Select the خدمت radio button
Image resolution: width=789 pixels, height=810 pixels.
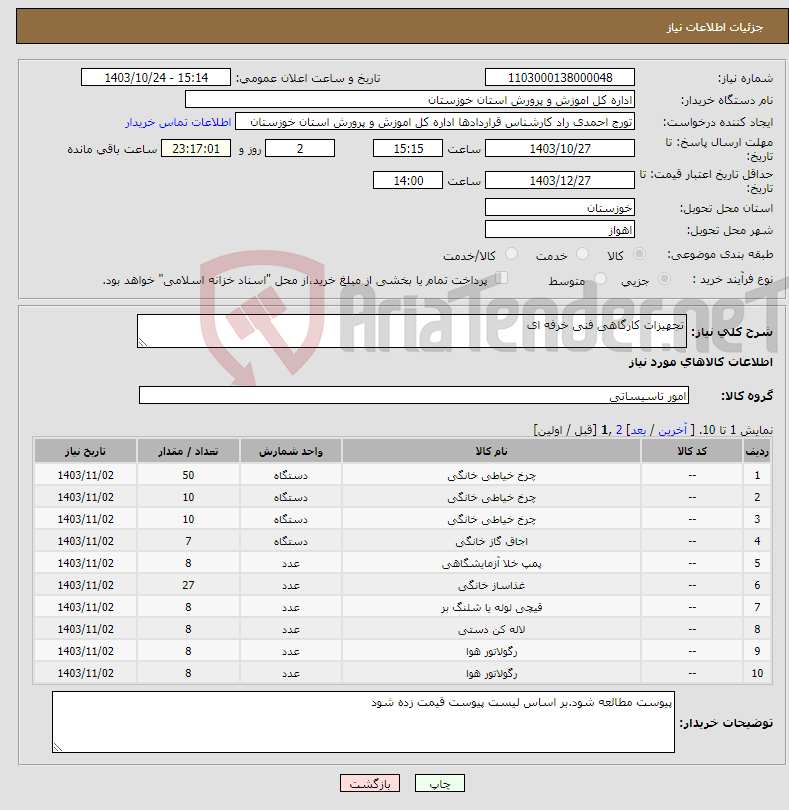pyautogui.click(x=582, y=254)
